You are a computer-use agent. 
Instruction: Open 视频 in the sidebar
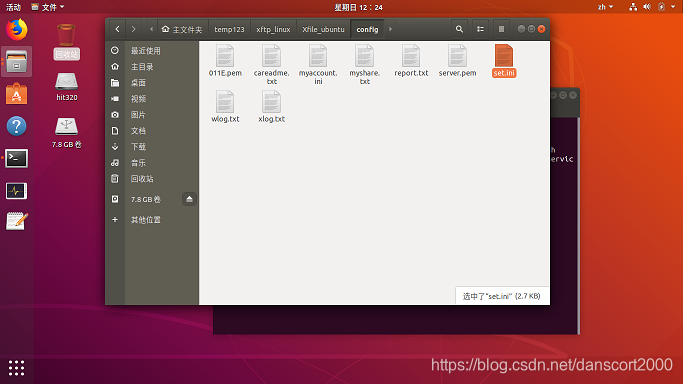[152, 99]
